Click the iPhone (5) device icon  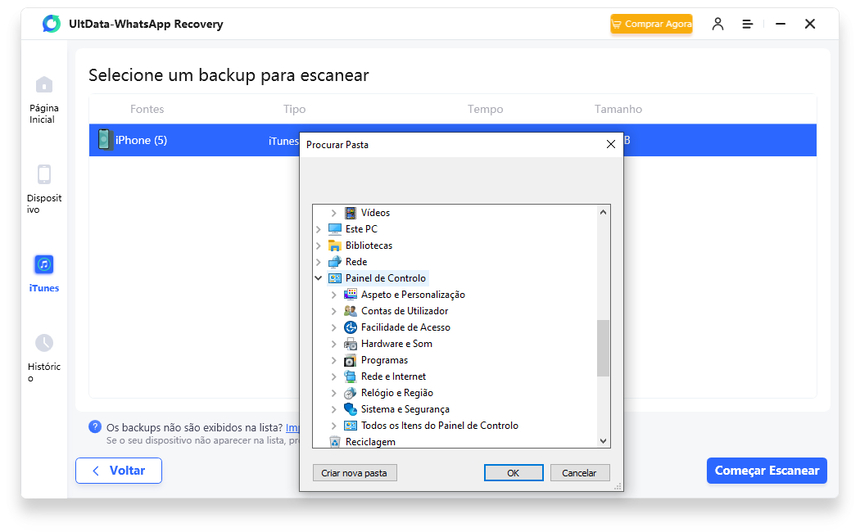point(104,139)
